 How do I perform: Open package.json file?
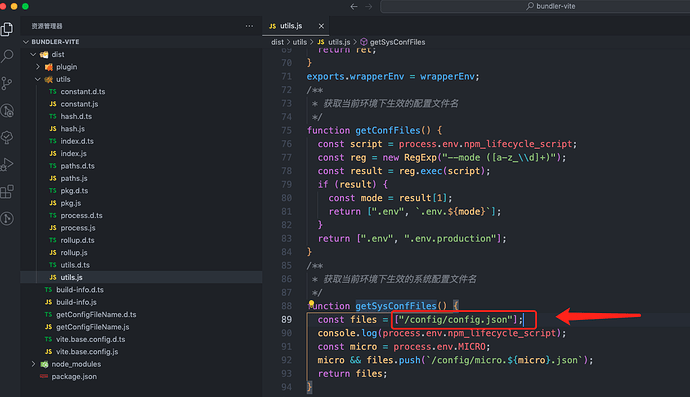pyautogui.click(x=74, y=376)
